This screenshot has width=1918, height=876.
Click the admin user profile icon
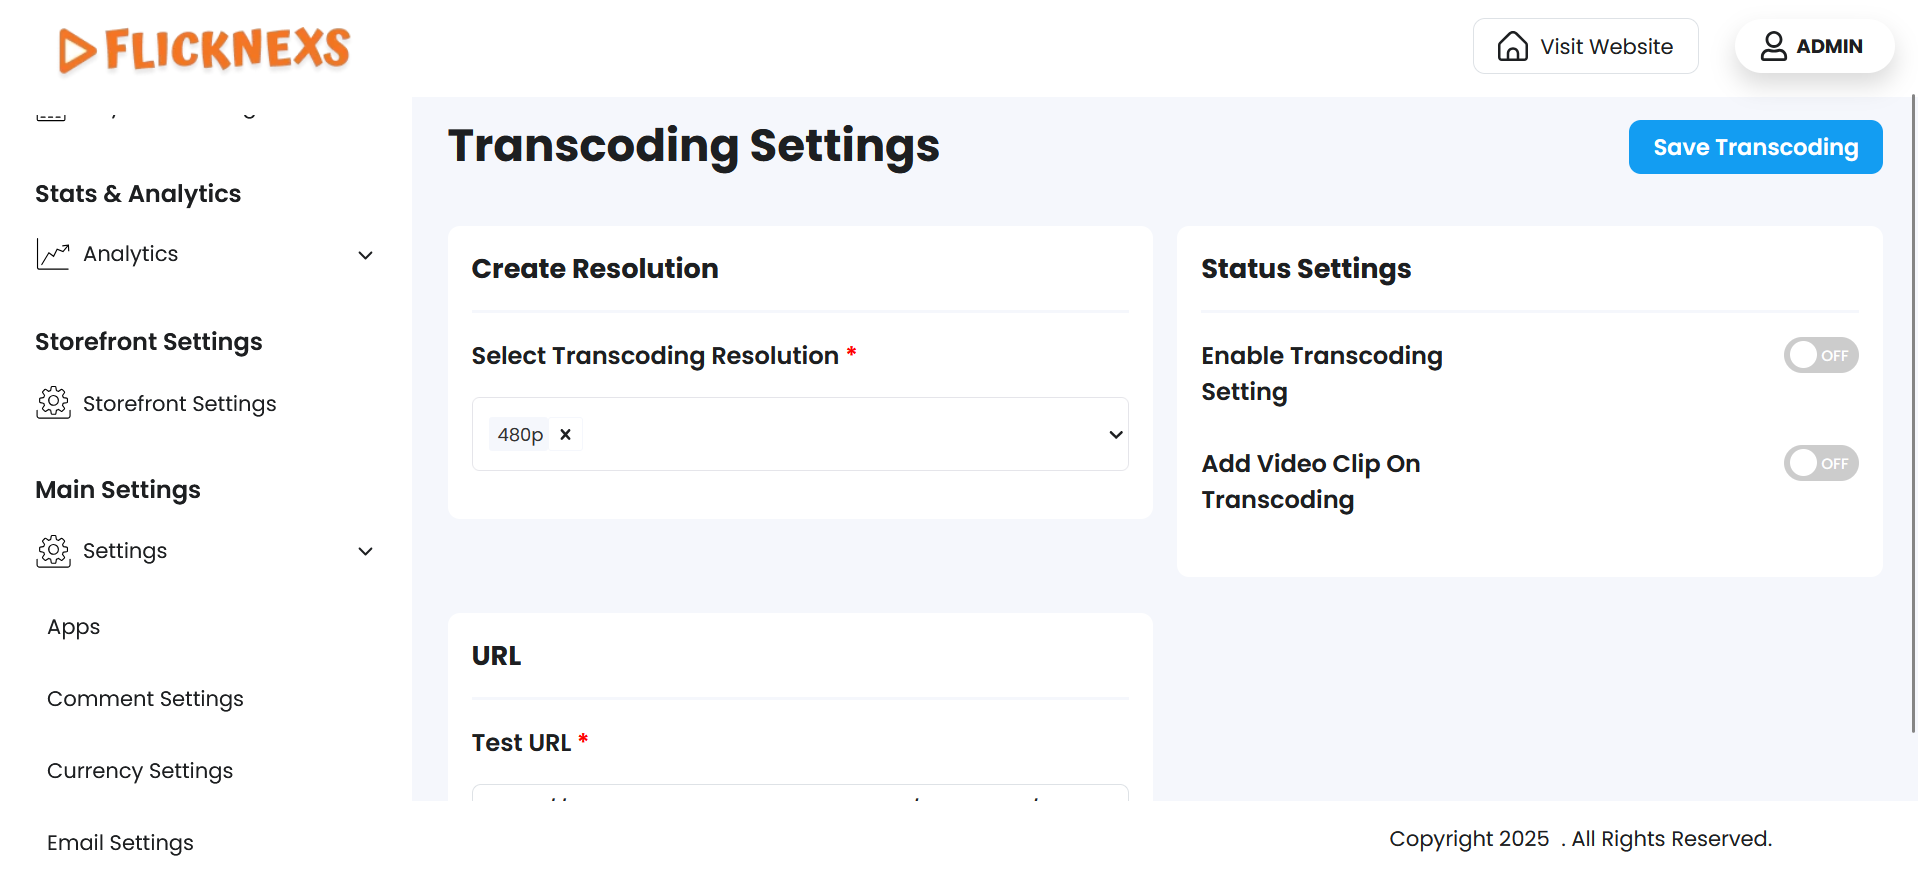click(x=1773, y=46)
